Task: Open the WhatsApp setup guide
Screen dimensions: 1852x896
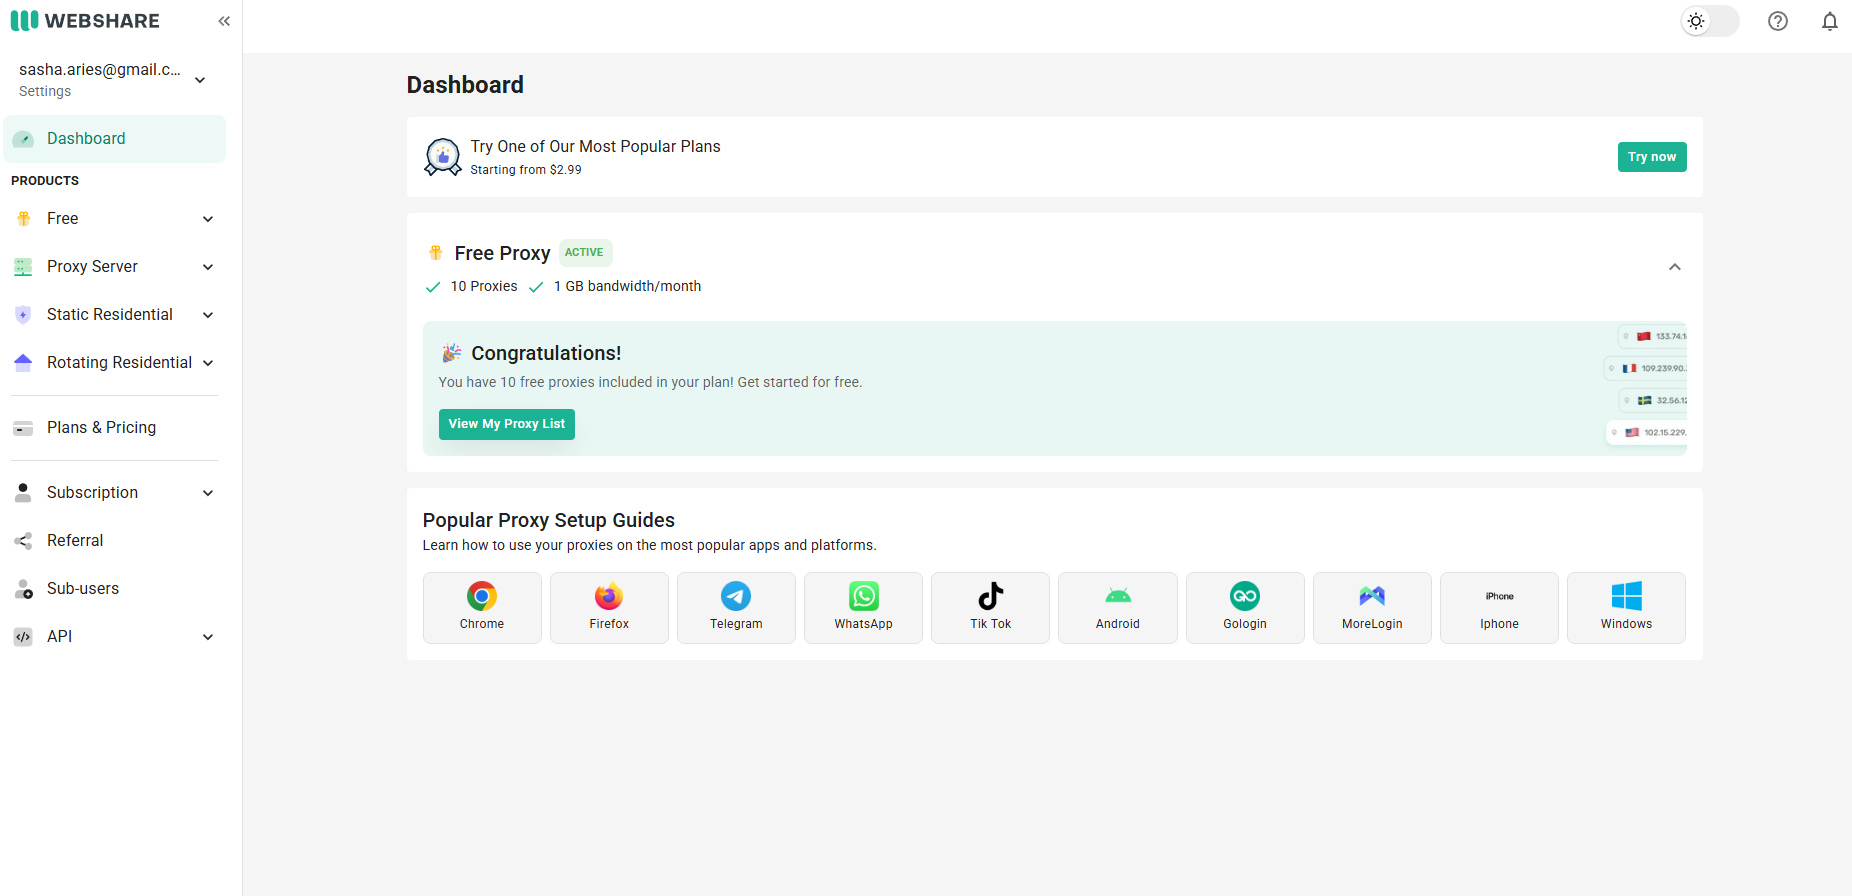Action: coord(863,607)
